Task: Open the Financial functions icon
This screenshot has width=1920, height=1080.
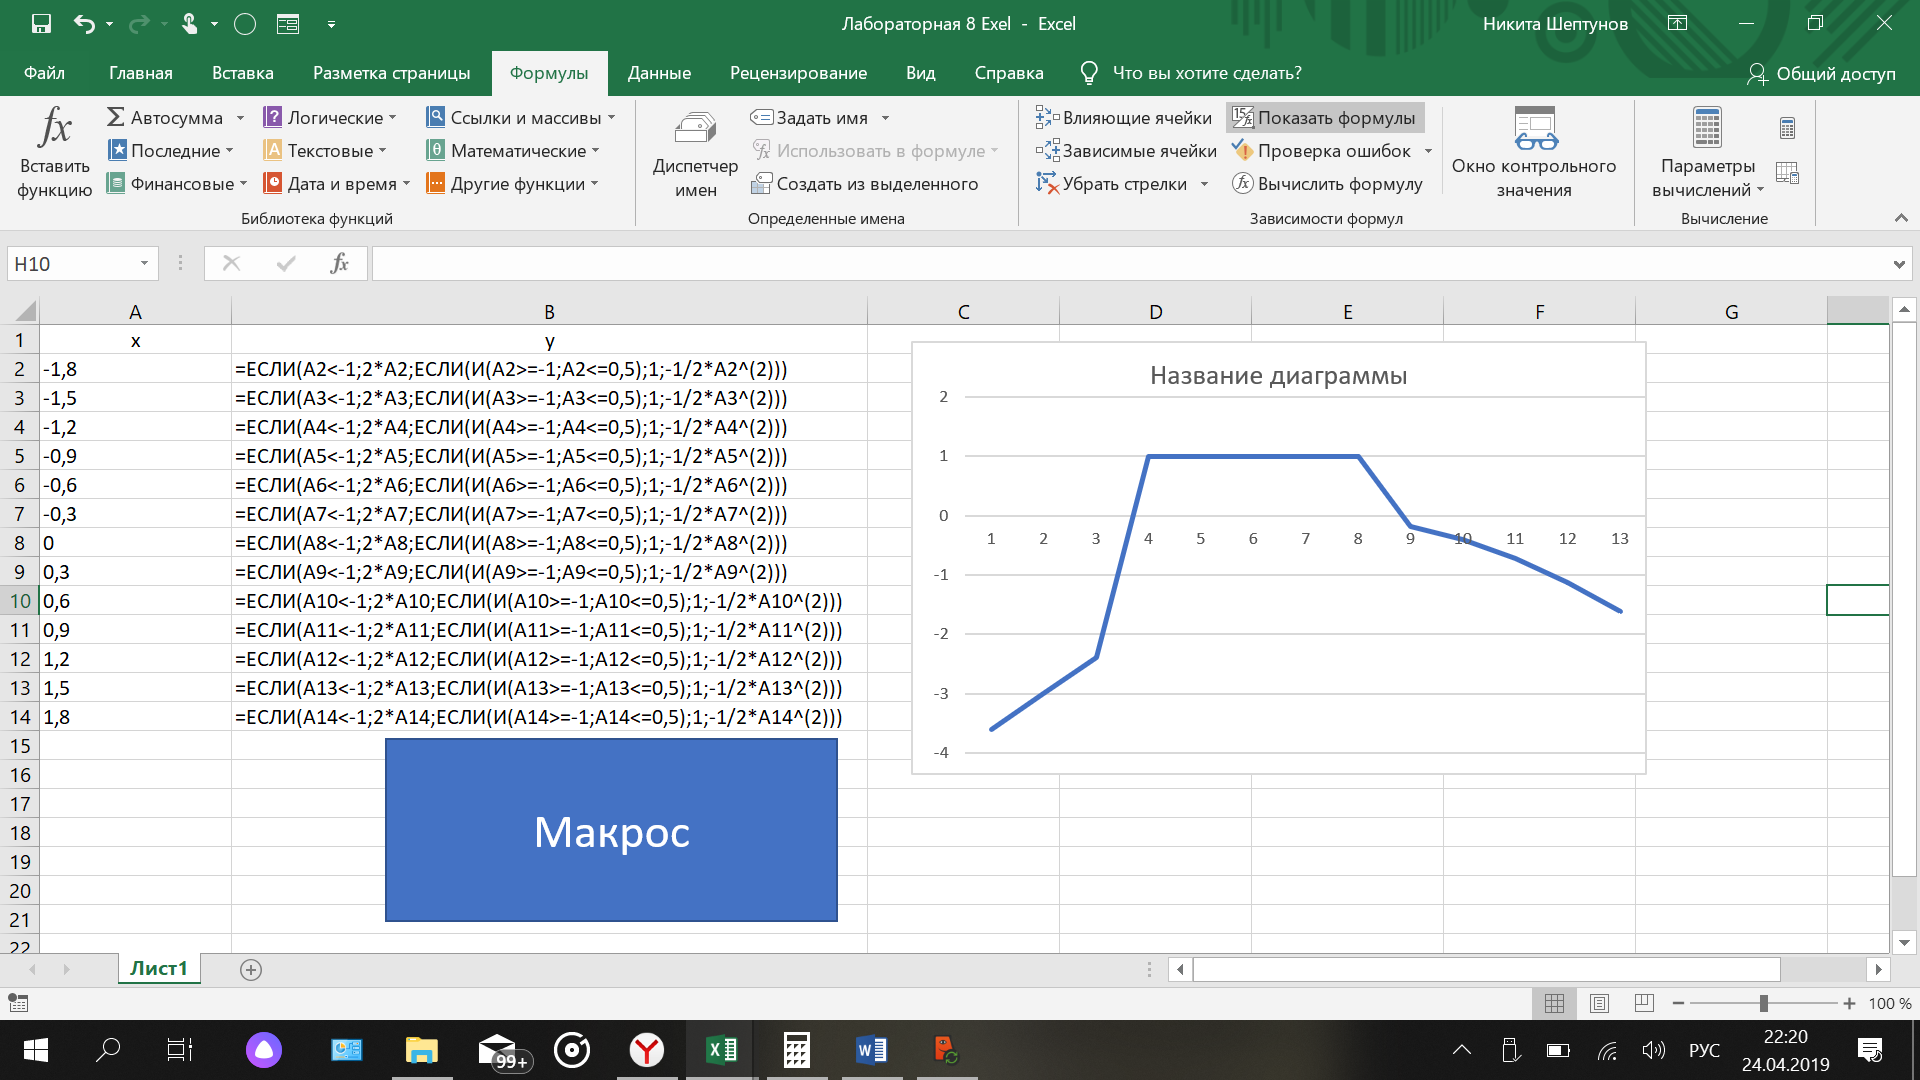Action: coord(116,183)
